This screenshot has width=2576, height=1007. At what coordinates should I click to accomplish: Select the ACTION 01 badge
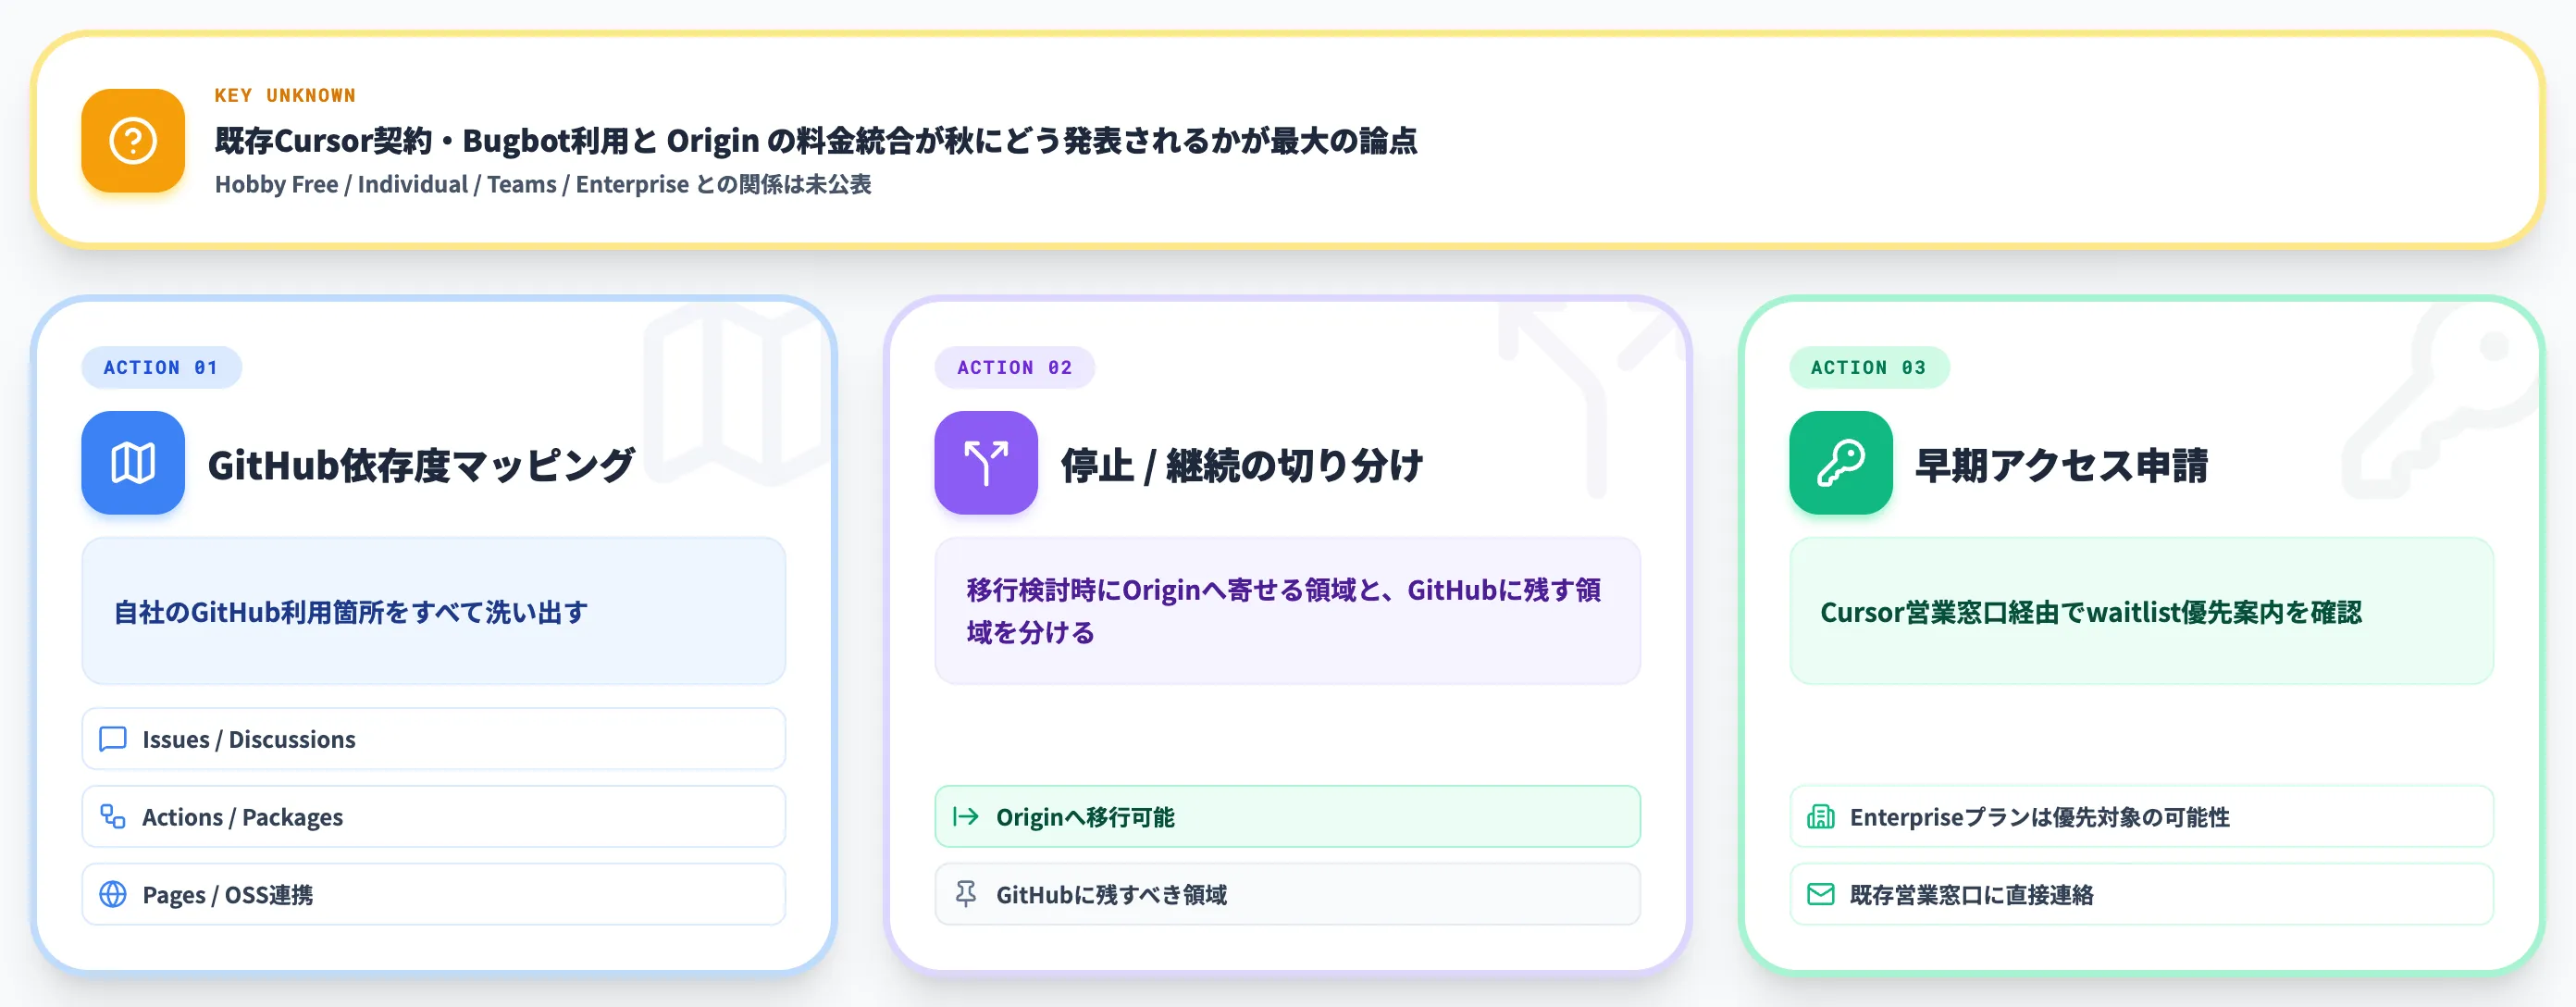(x=161, y=367)
